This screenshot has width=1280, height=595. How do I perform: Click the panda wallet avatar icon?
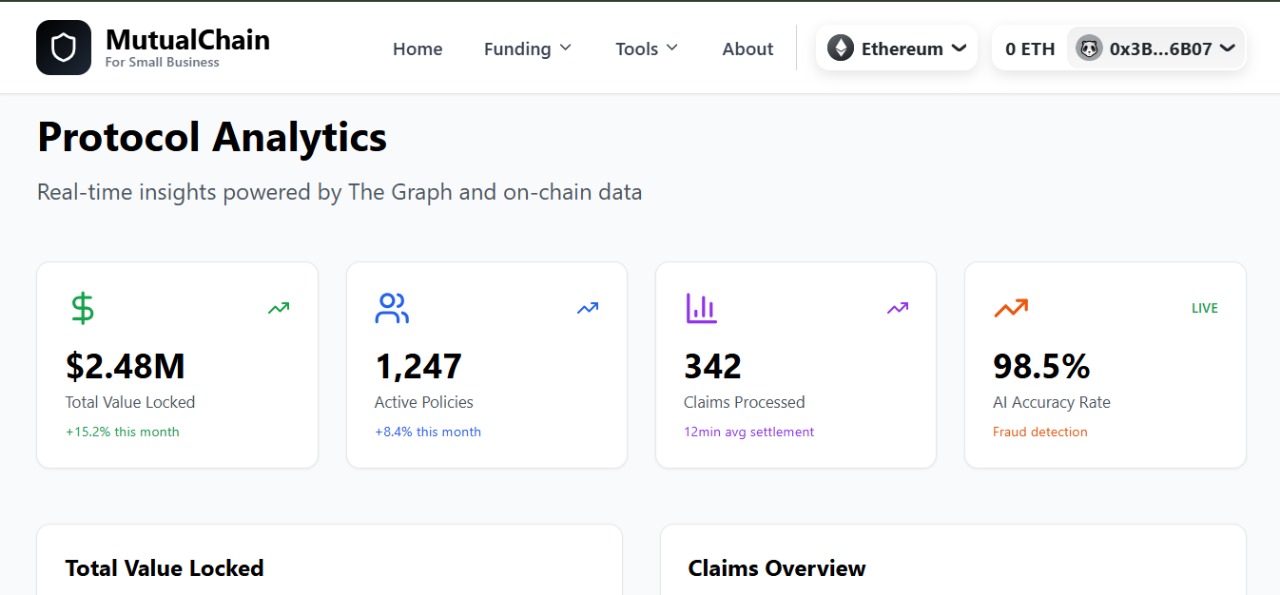pos(1089,48)
